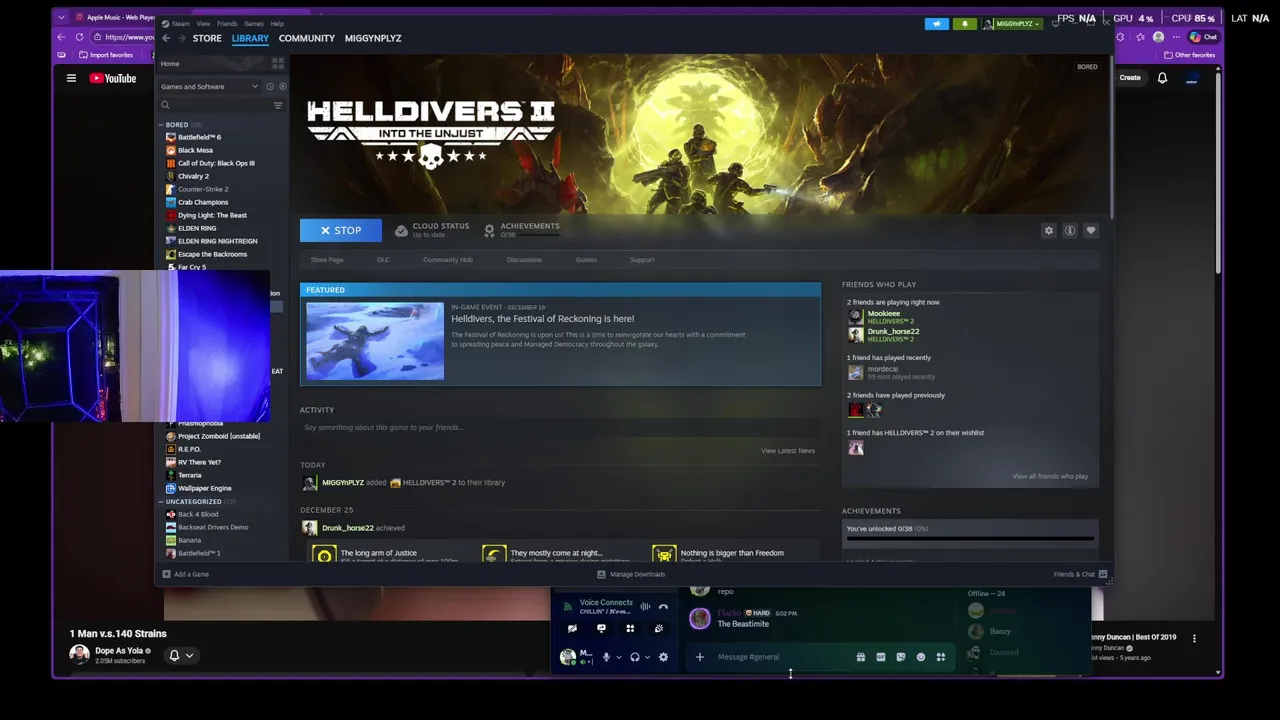Open Discord user settings gear
Screen dimensions: 1280x720
pos(663,657)
